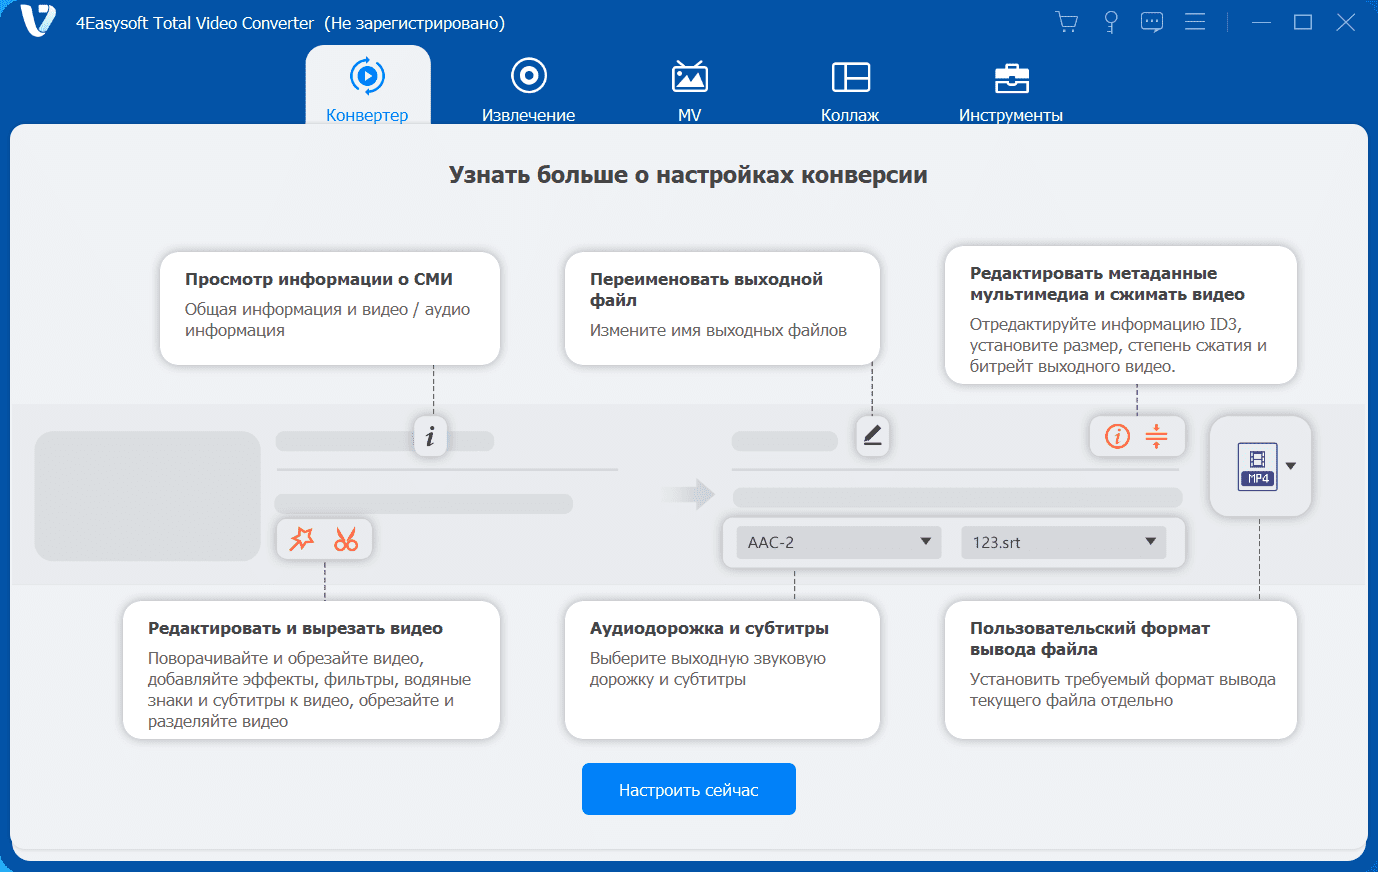The image size is (1378, 872).
Task: Open the feedback chat icon
Action: pos(1152,22)
